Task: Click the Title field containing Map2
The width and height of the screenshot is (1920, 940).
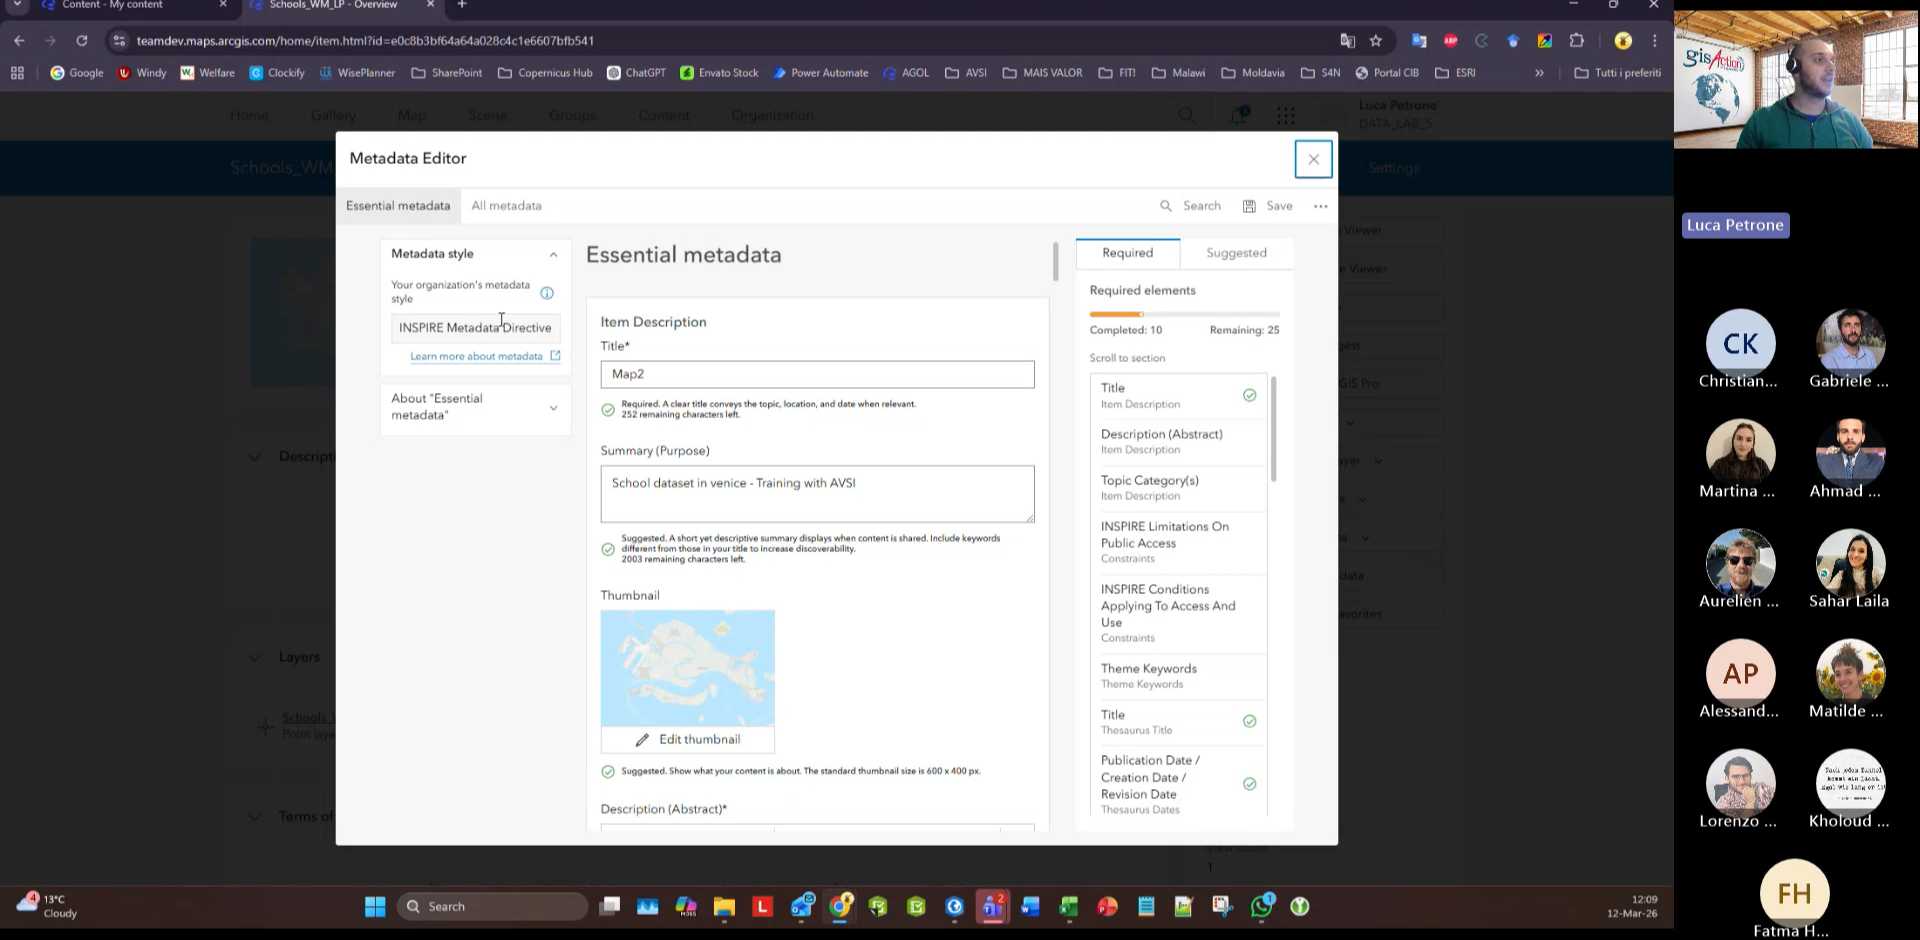Action: coord(817,374)
